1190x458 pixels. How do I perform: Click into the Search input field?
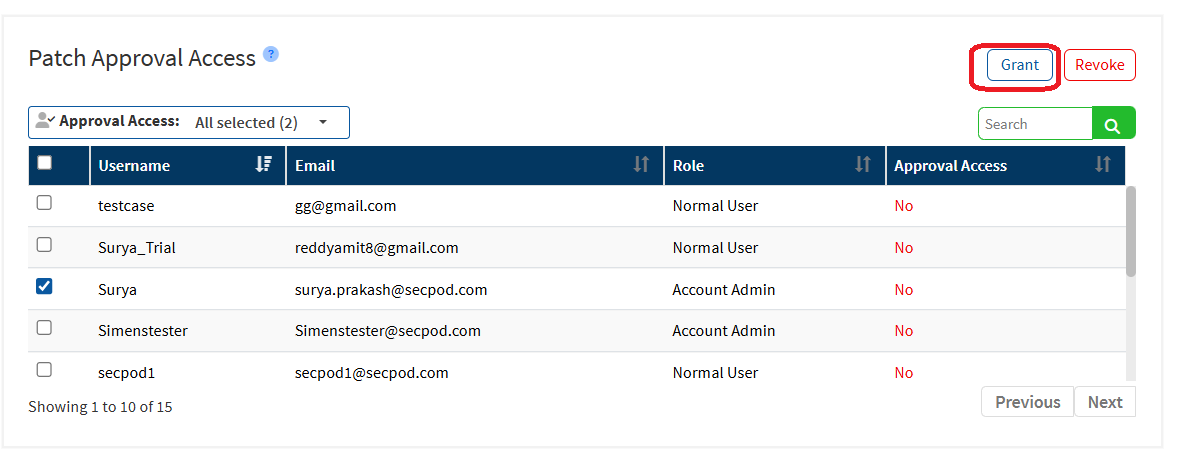click(x=1034, y=124)
